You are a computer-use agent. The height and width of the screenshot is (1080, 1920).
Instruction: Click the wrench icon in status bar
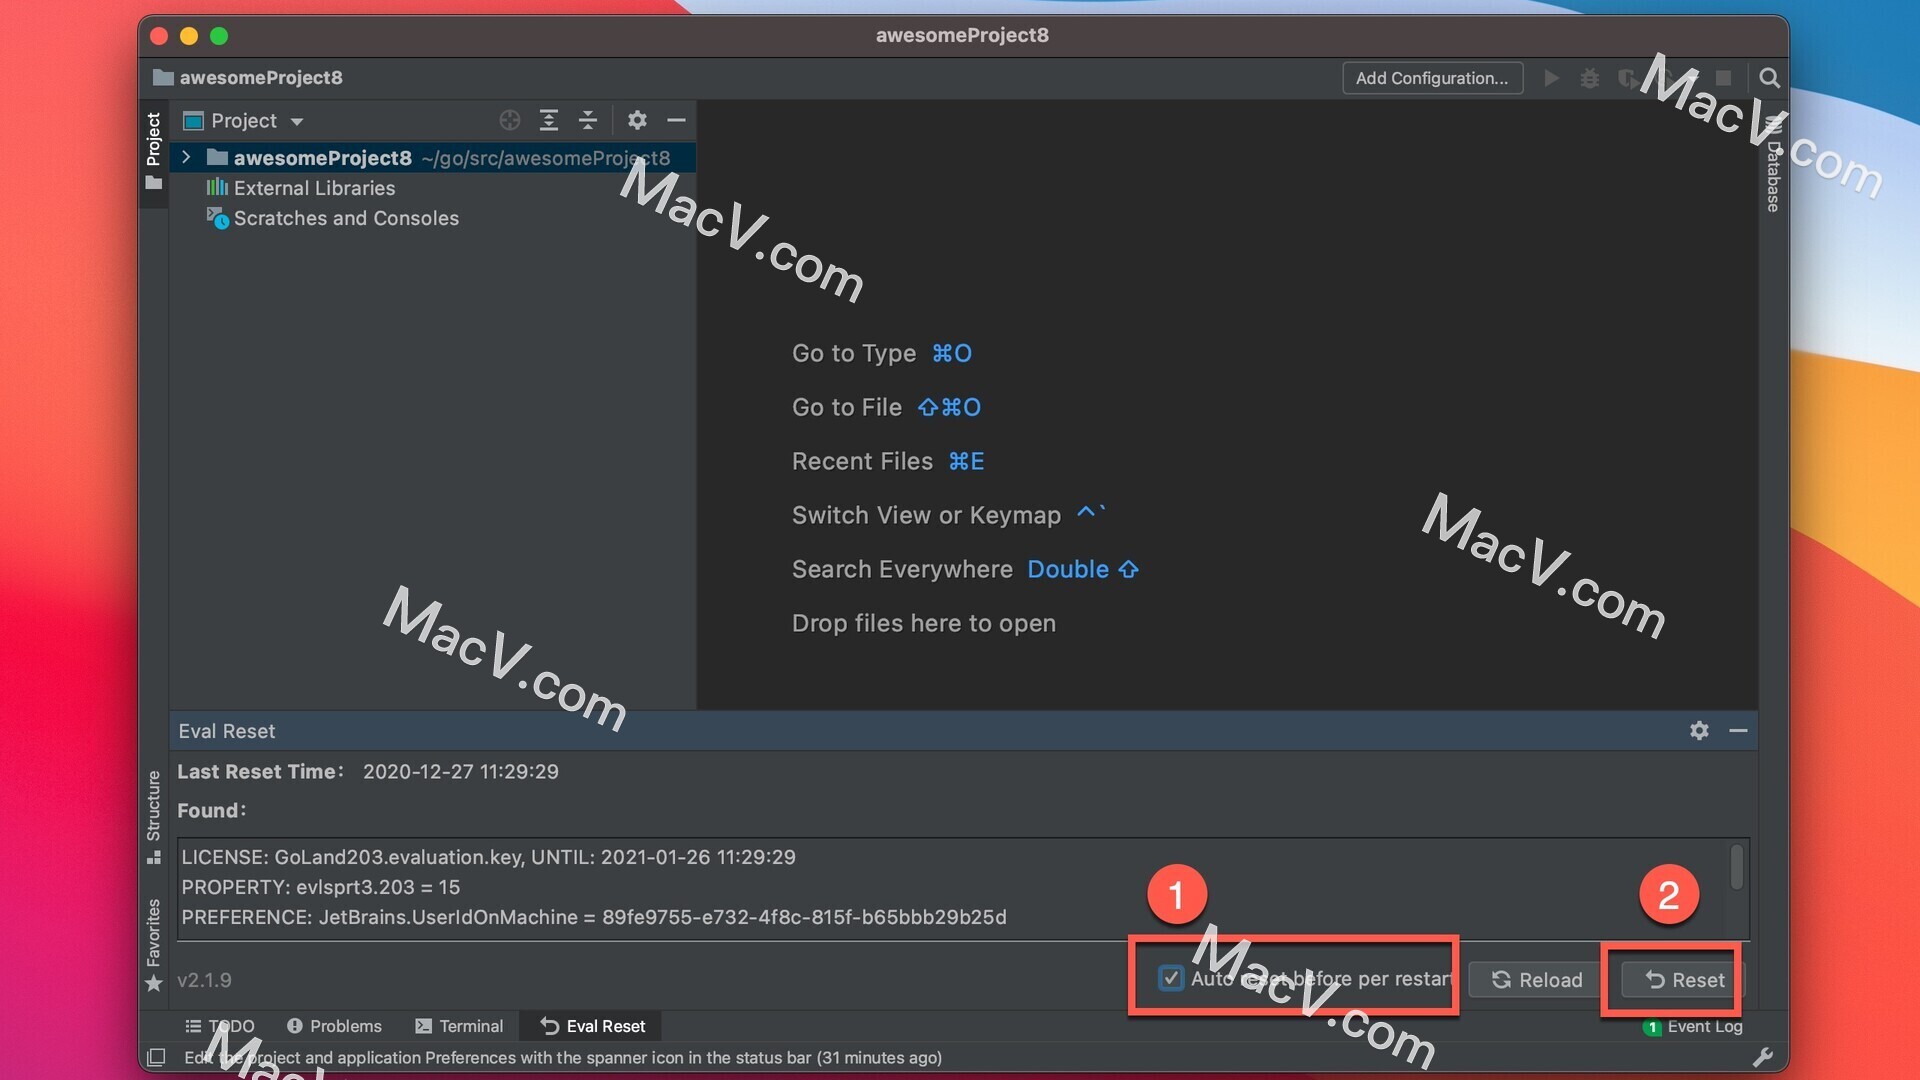(1763, 1057)
